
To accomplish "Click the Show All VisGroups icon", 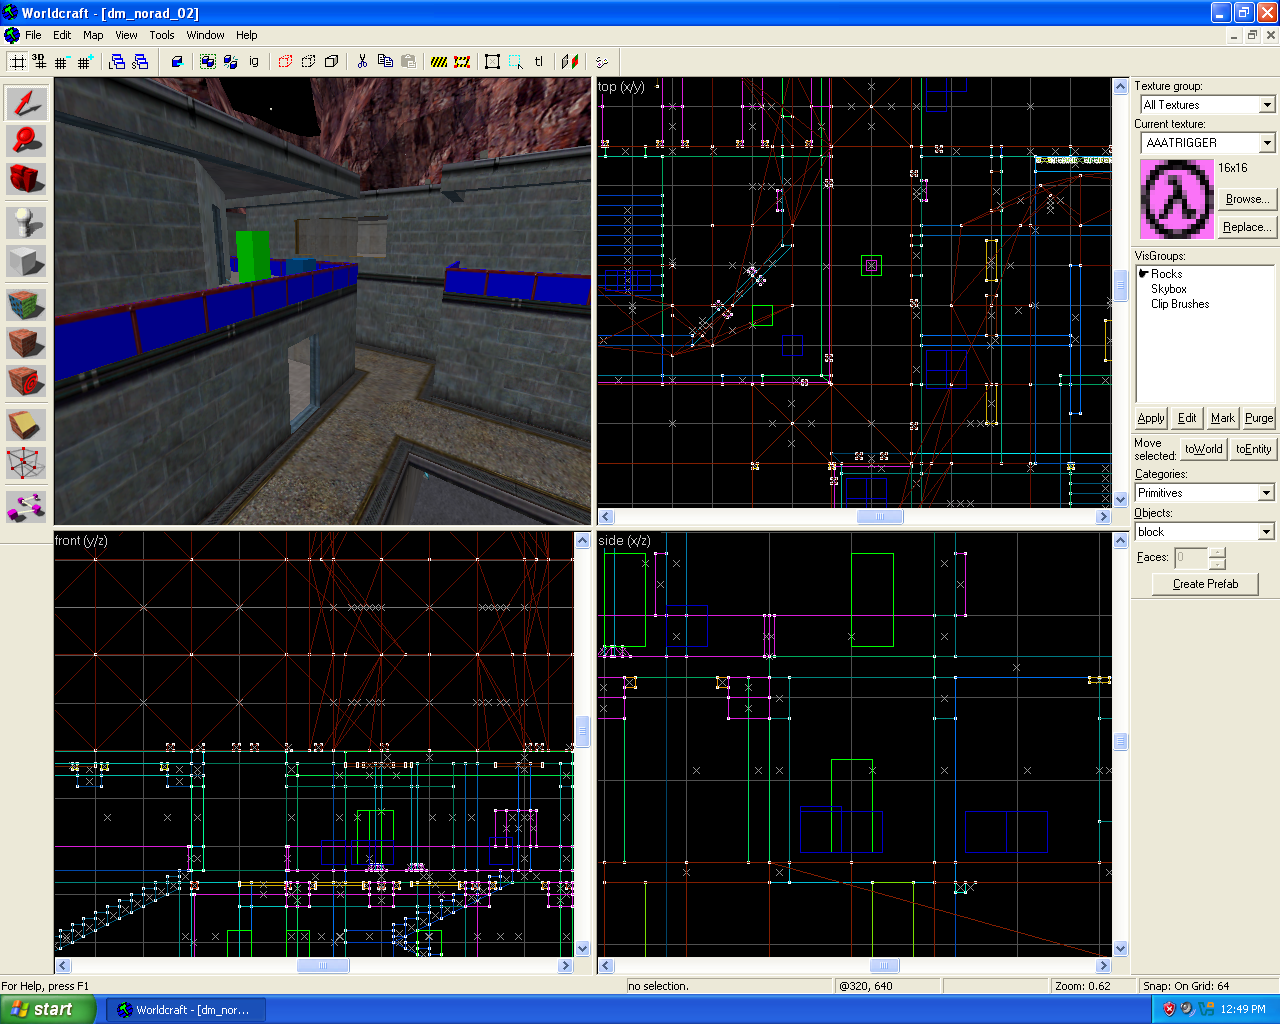I will 331,62.
